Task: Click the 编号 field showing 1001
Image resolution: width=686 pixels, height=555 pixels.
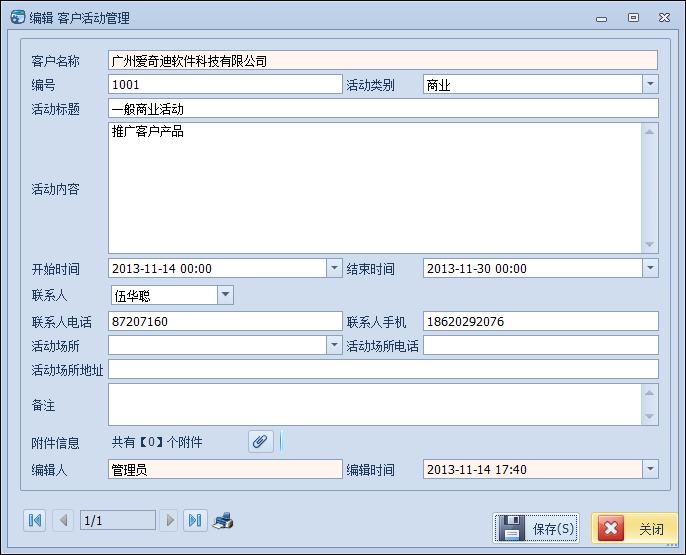Action: (x=225, y=84)
